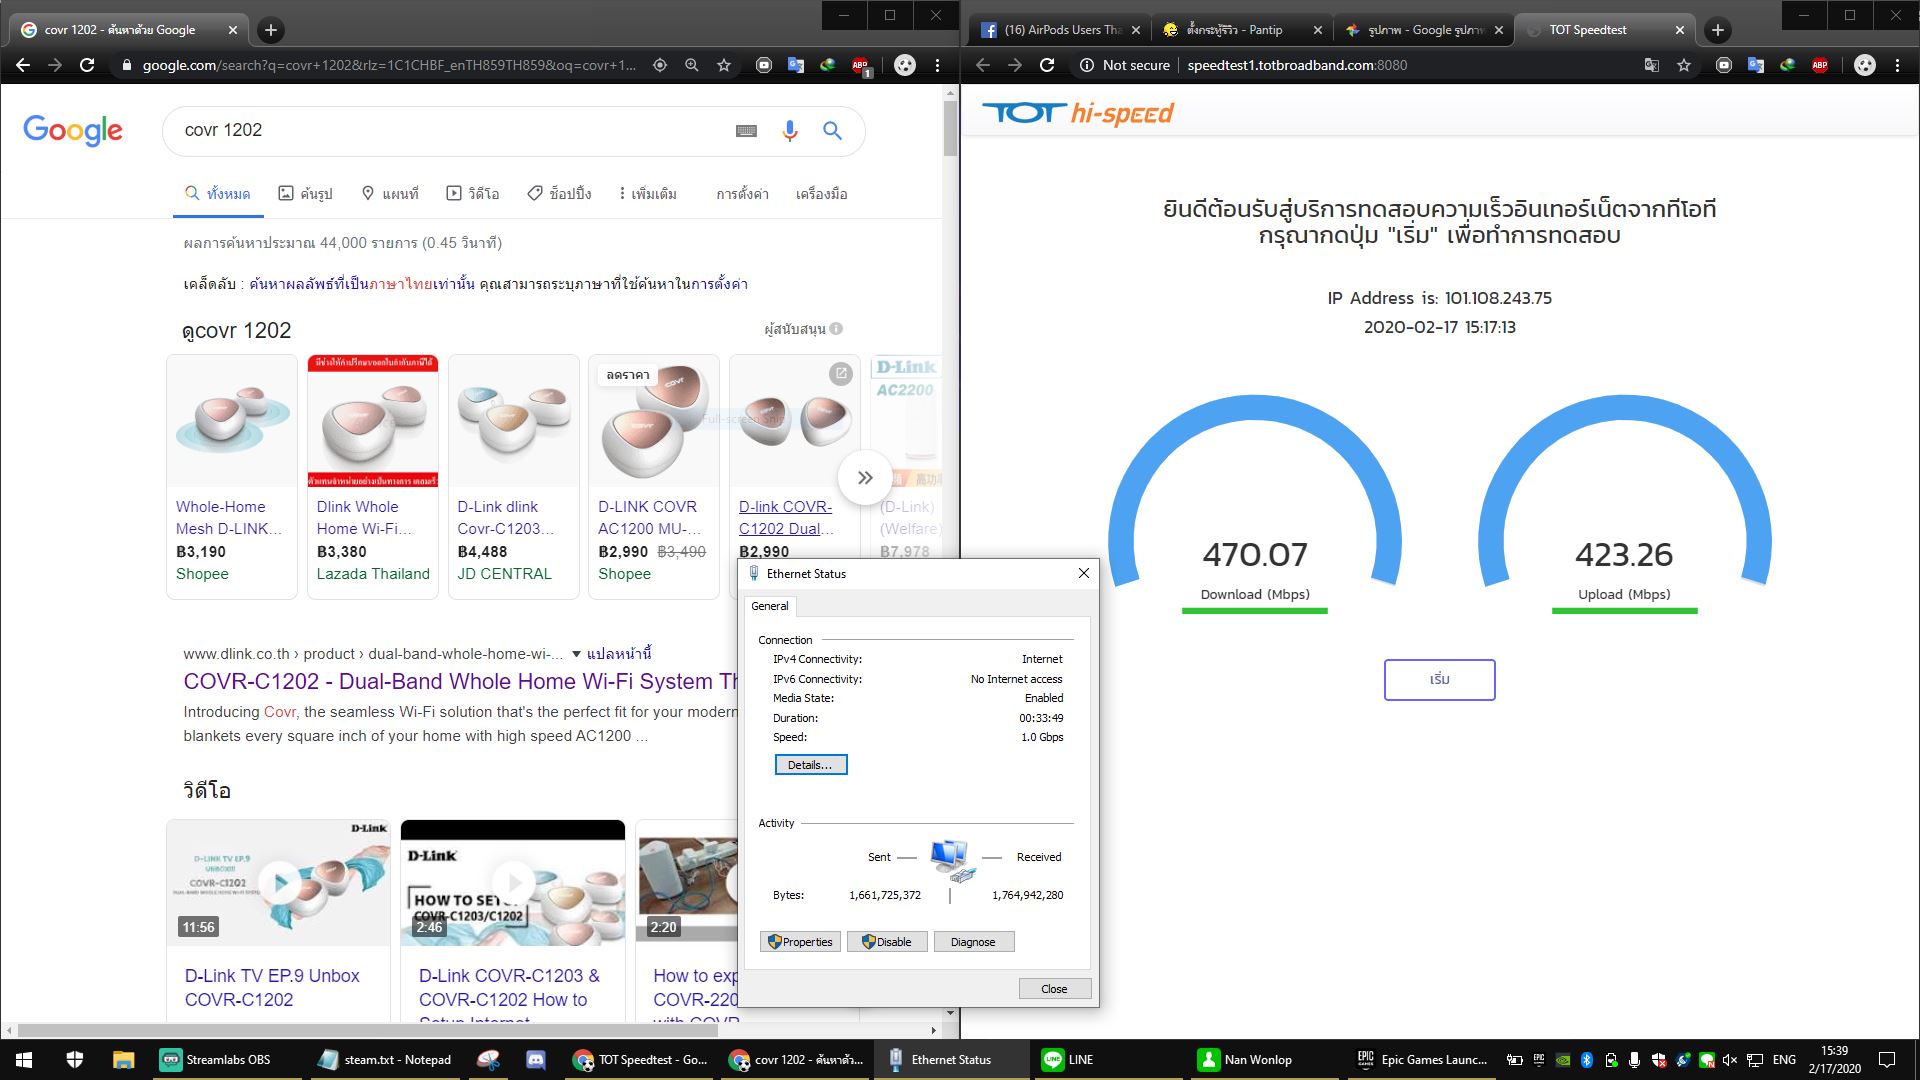Screen dimensions: 1920x1080
Task: Click the speedtest address bar URL
Action: [1297, 65]
